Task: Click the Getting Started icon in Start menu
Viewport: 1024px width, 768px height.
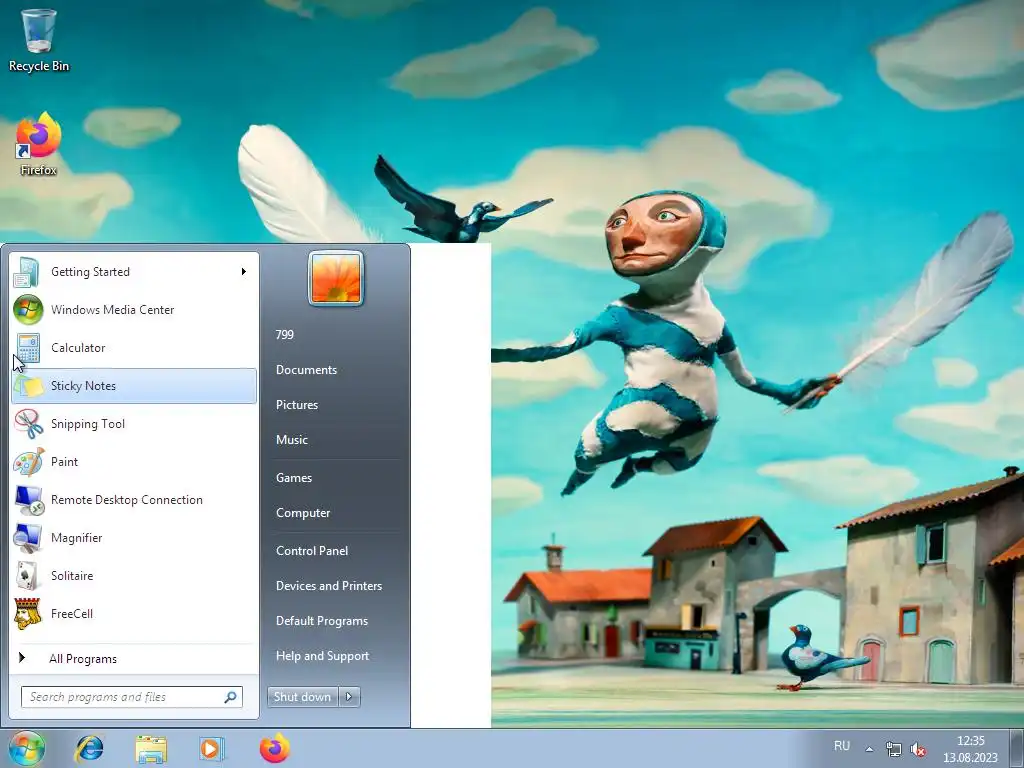Action: coord(27,272)
